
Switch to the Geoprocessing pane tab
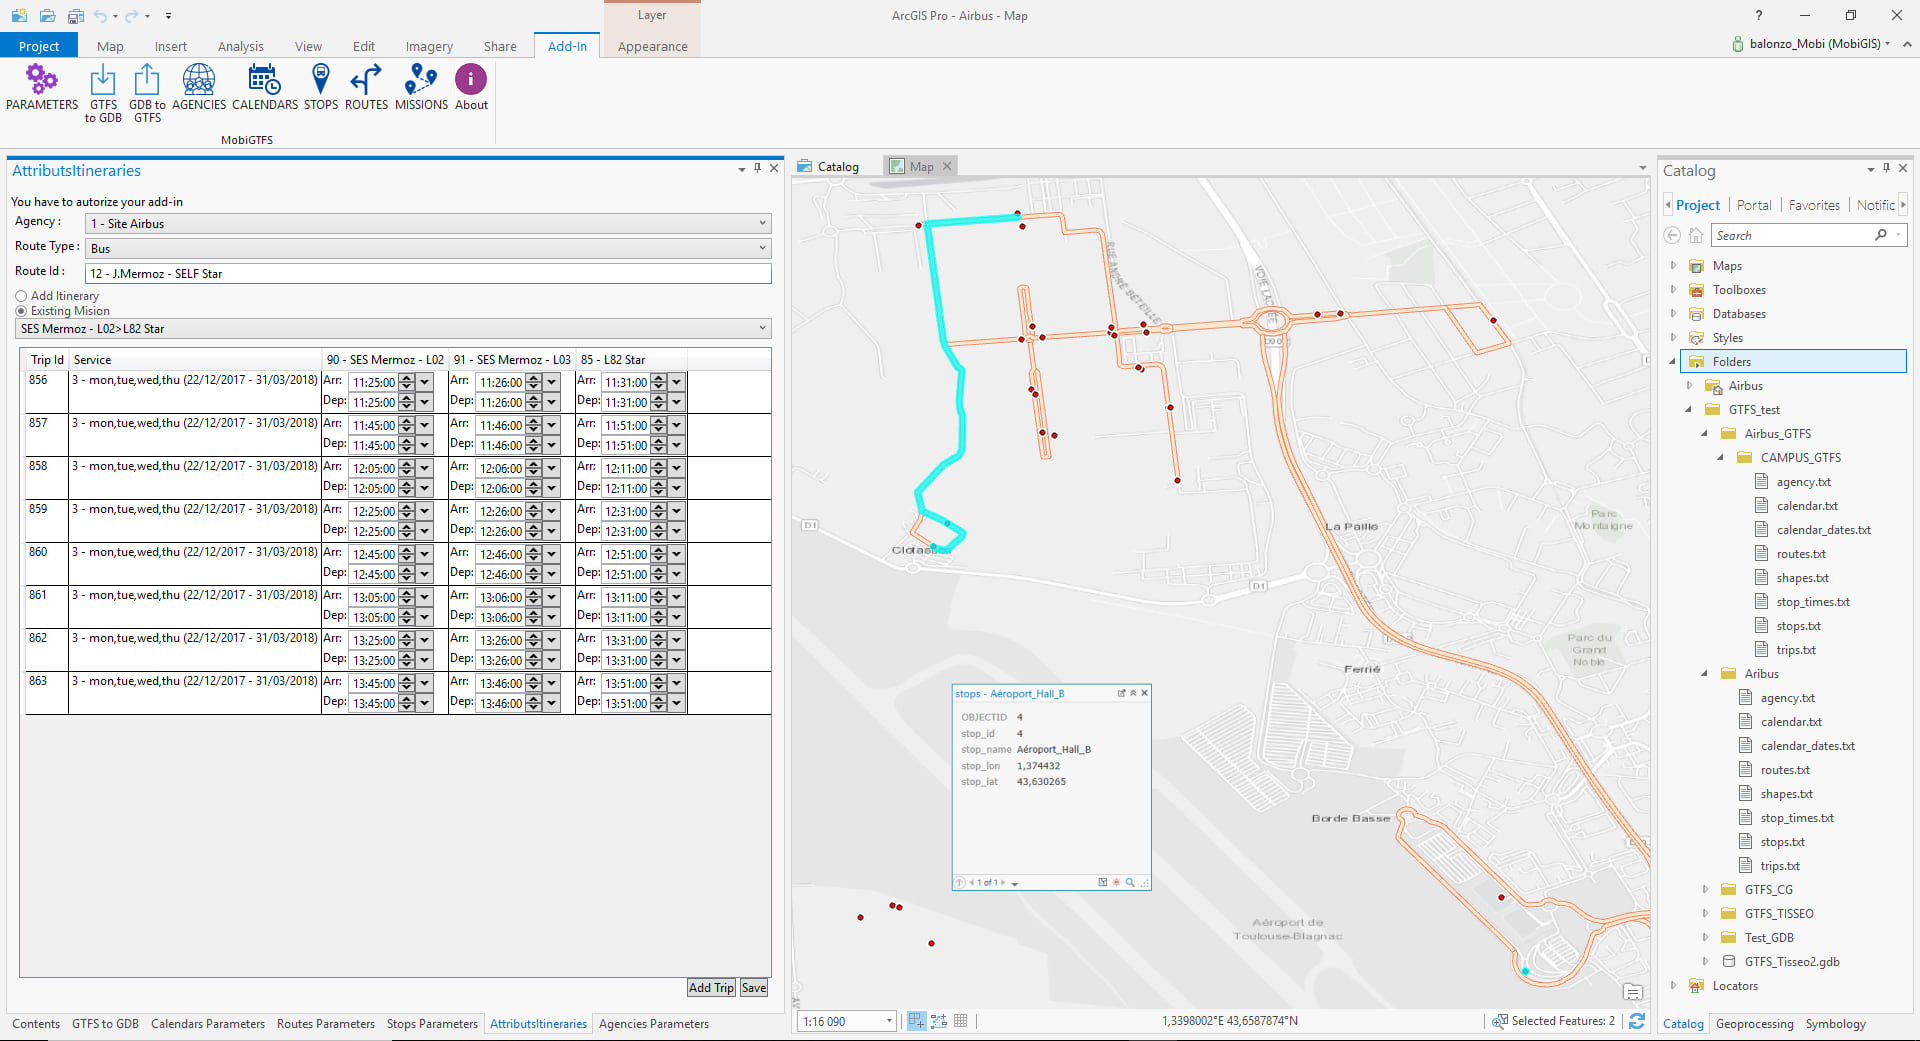pyautogui.click(x=1754, y=1024)
